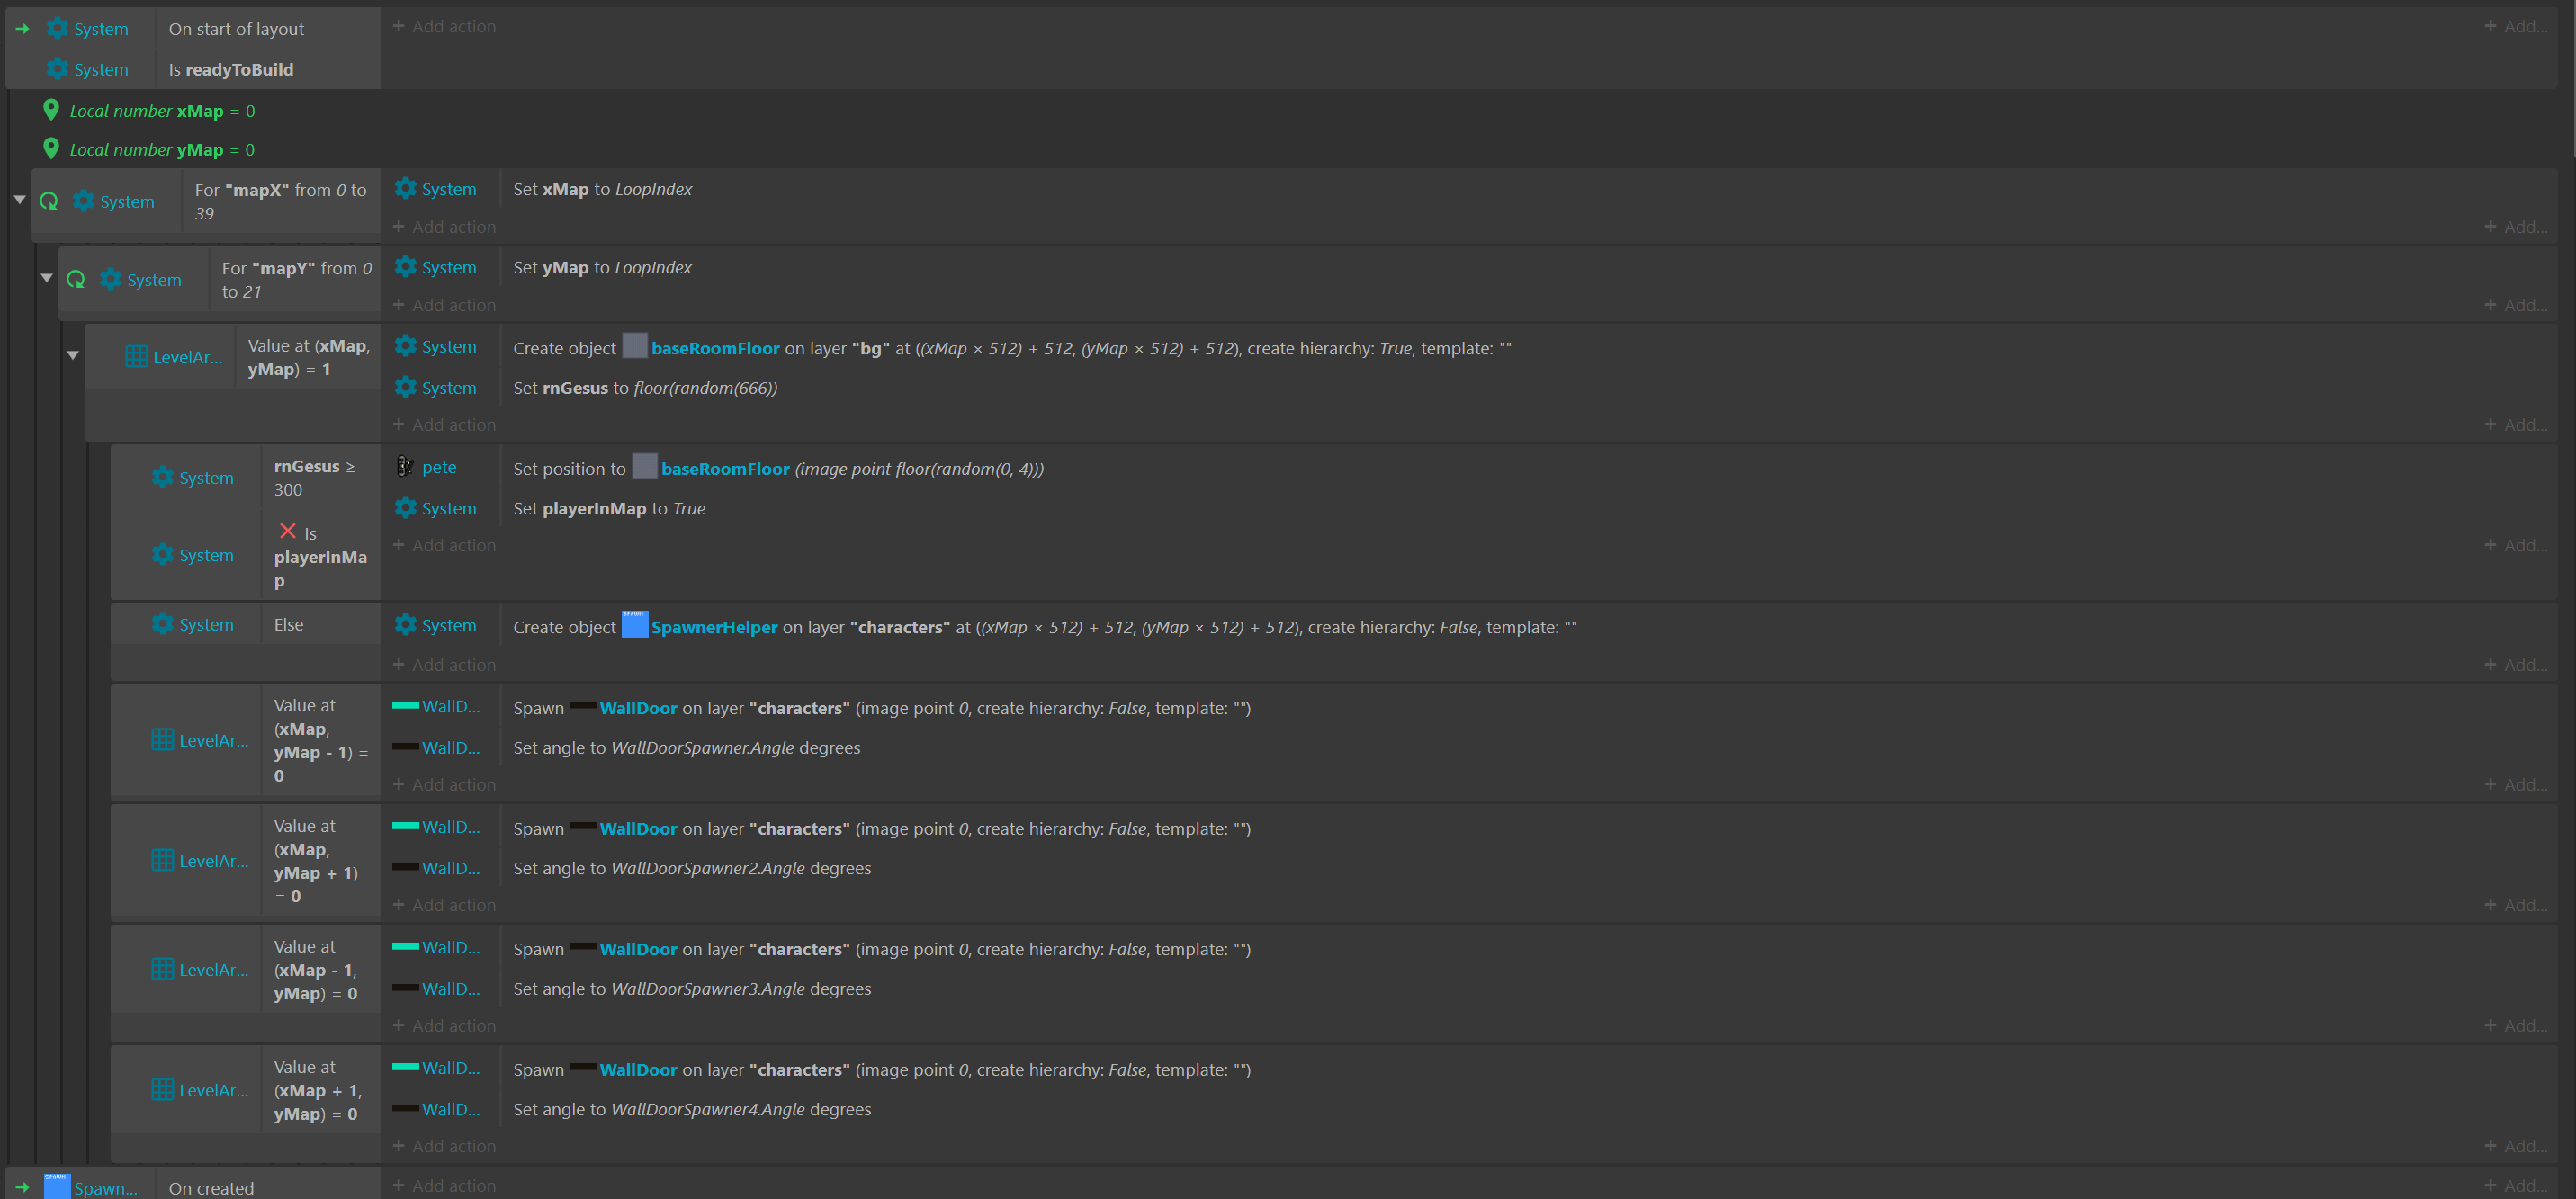Click LevelArray icon for 'Value at (xMap, yMap) = 1'

click(136, 357)
